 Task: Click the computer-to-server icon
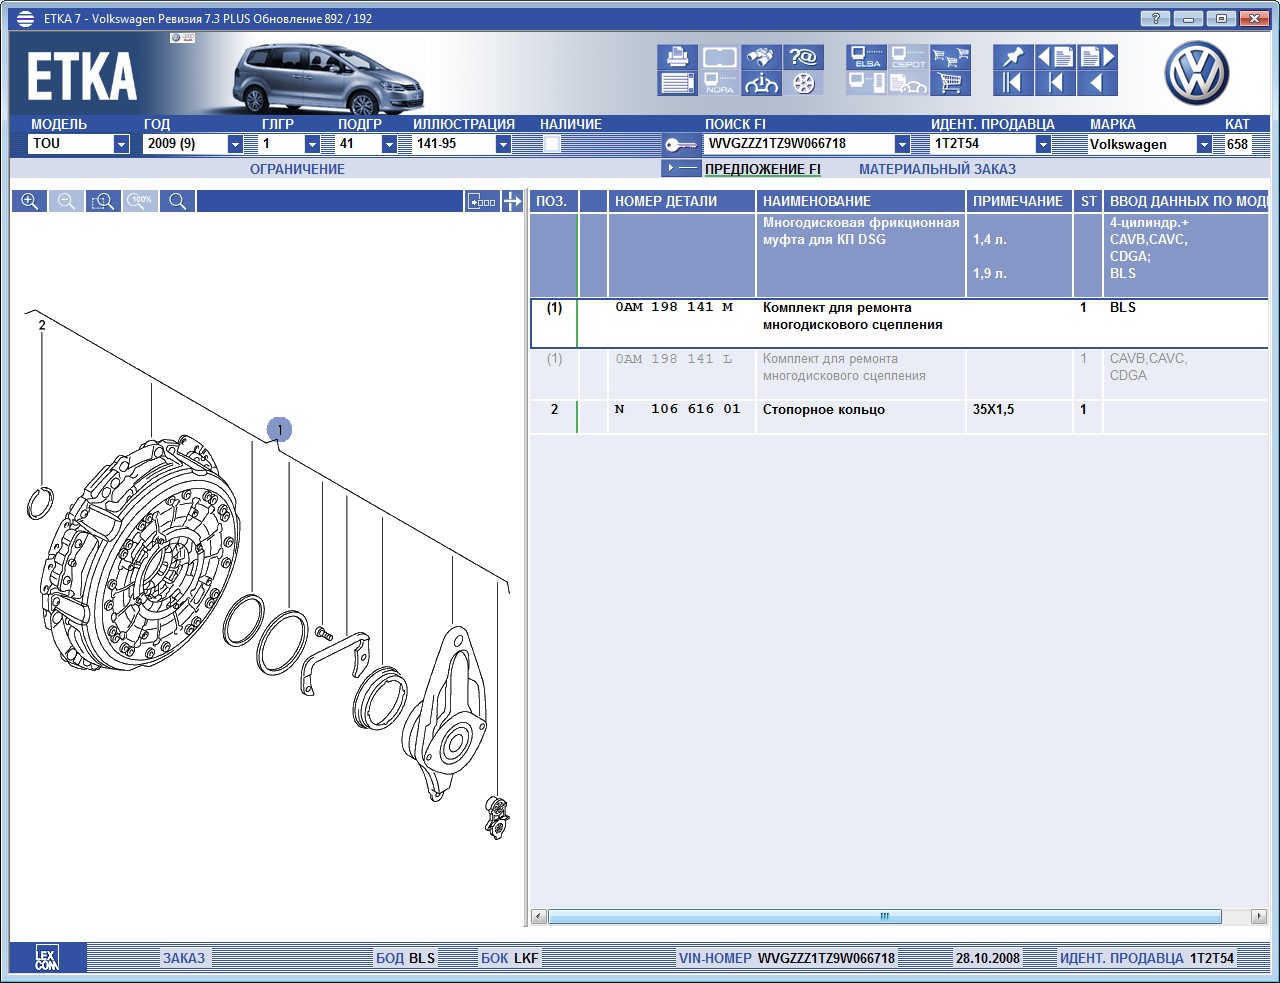(866, 83)
